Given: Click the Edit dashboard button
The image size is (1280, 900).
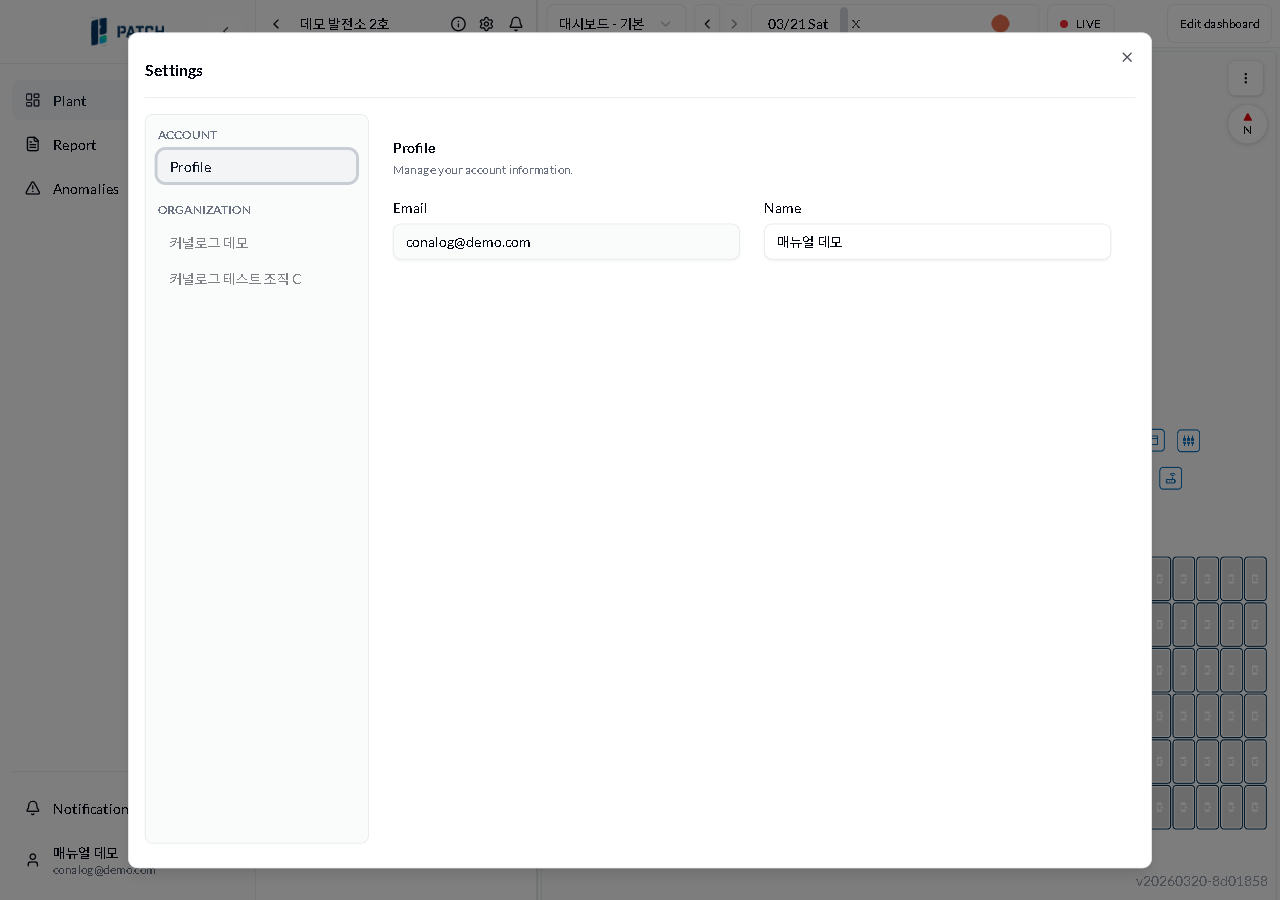Looking at the screenshot, I should coord(1219,24).
